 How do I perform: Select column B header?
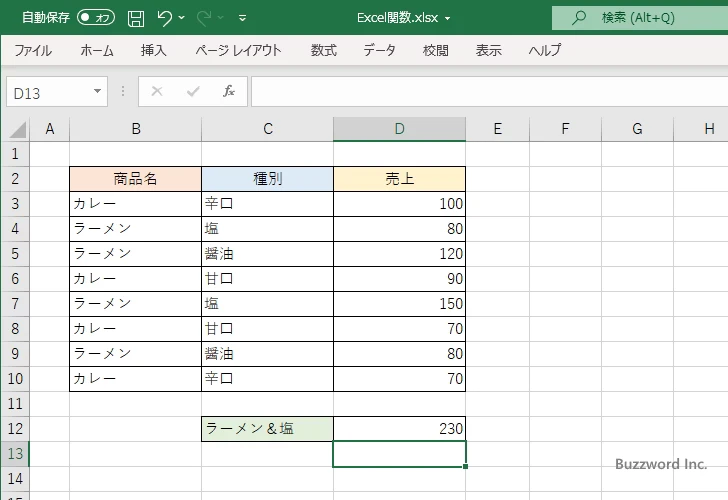point(136,129)
